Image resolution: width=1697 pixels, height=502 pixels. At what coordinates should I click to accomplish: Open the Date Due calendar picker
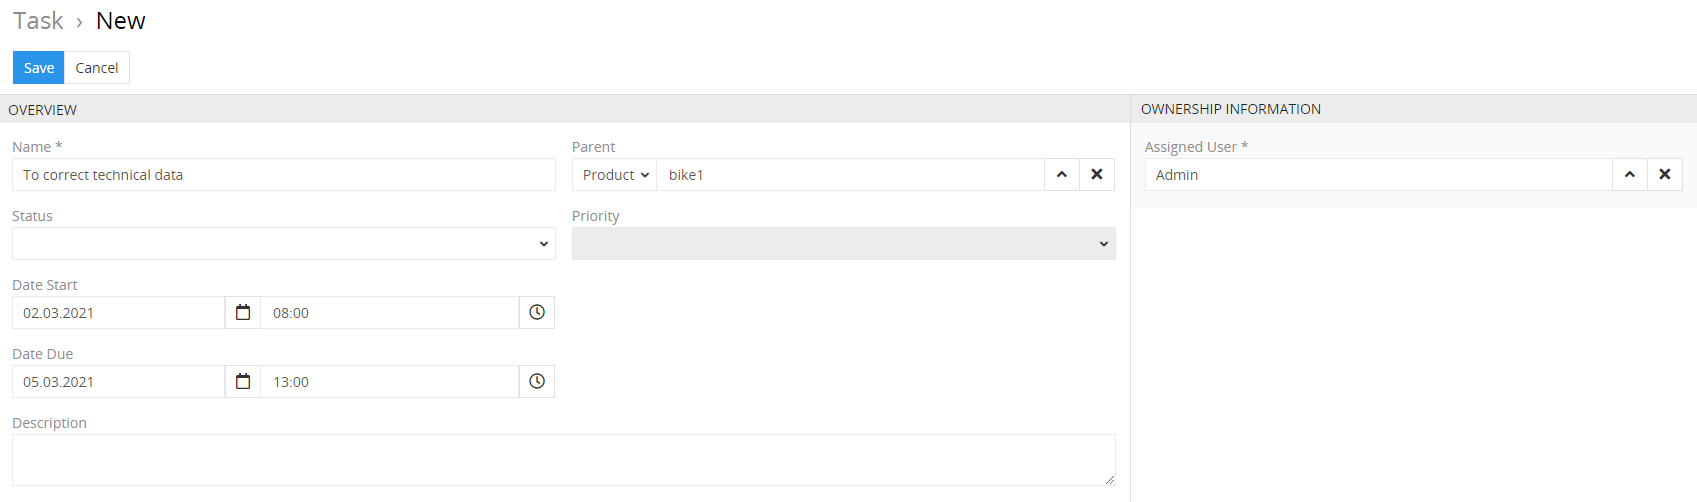pyautogui.click(x=243, y=382)
